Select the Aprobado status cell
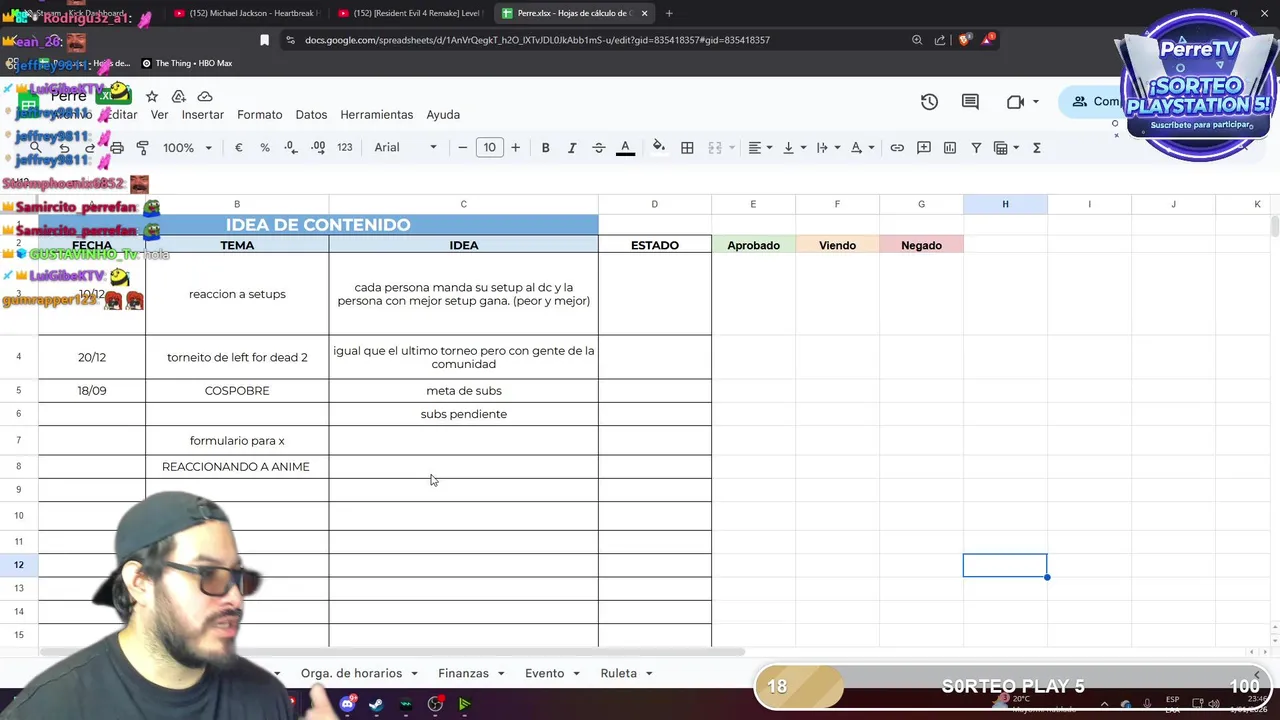Image resolution: width=1280 pixels, height=720 pixels. pyautogui.click(x=753, y=245)
